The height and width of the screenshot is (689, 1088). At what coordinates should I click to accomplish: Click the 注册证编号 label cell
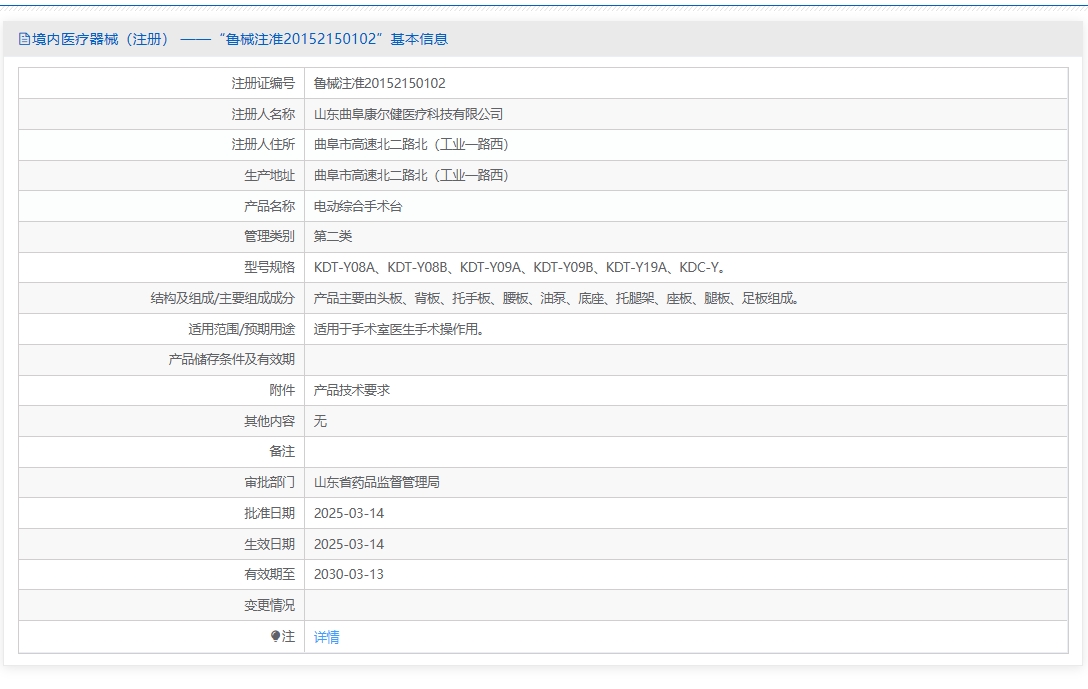point(263,83)
